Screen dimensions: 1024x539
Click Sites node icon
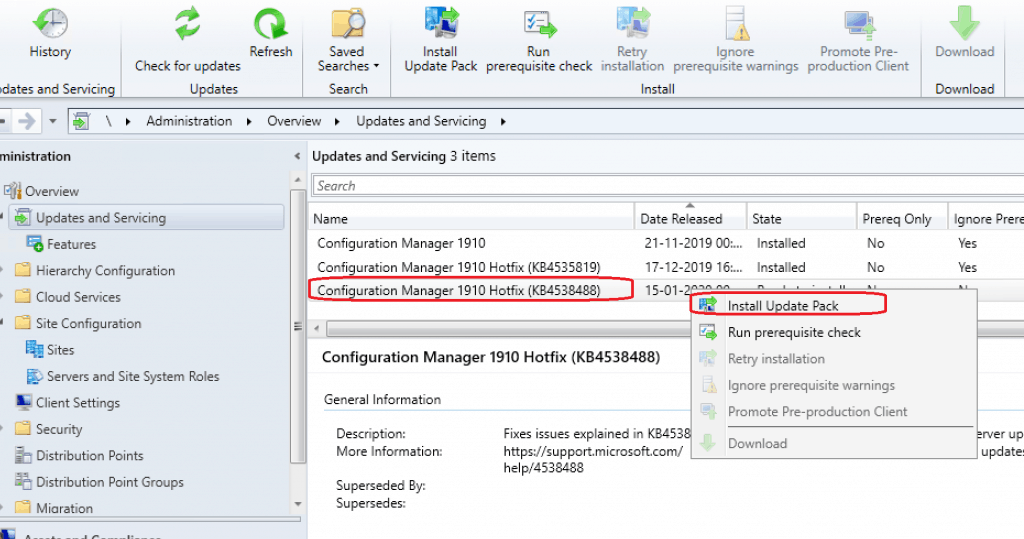pos(35,350)
